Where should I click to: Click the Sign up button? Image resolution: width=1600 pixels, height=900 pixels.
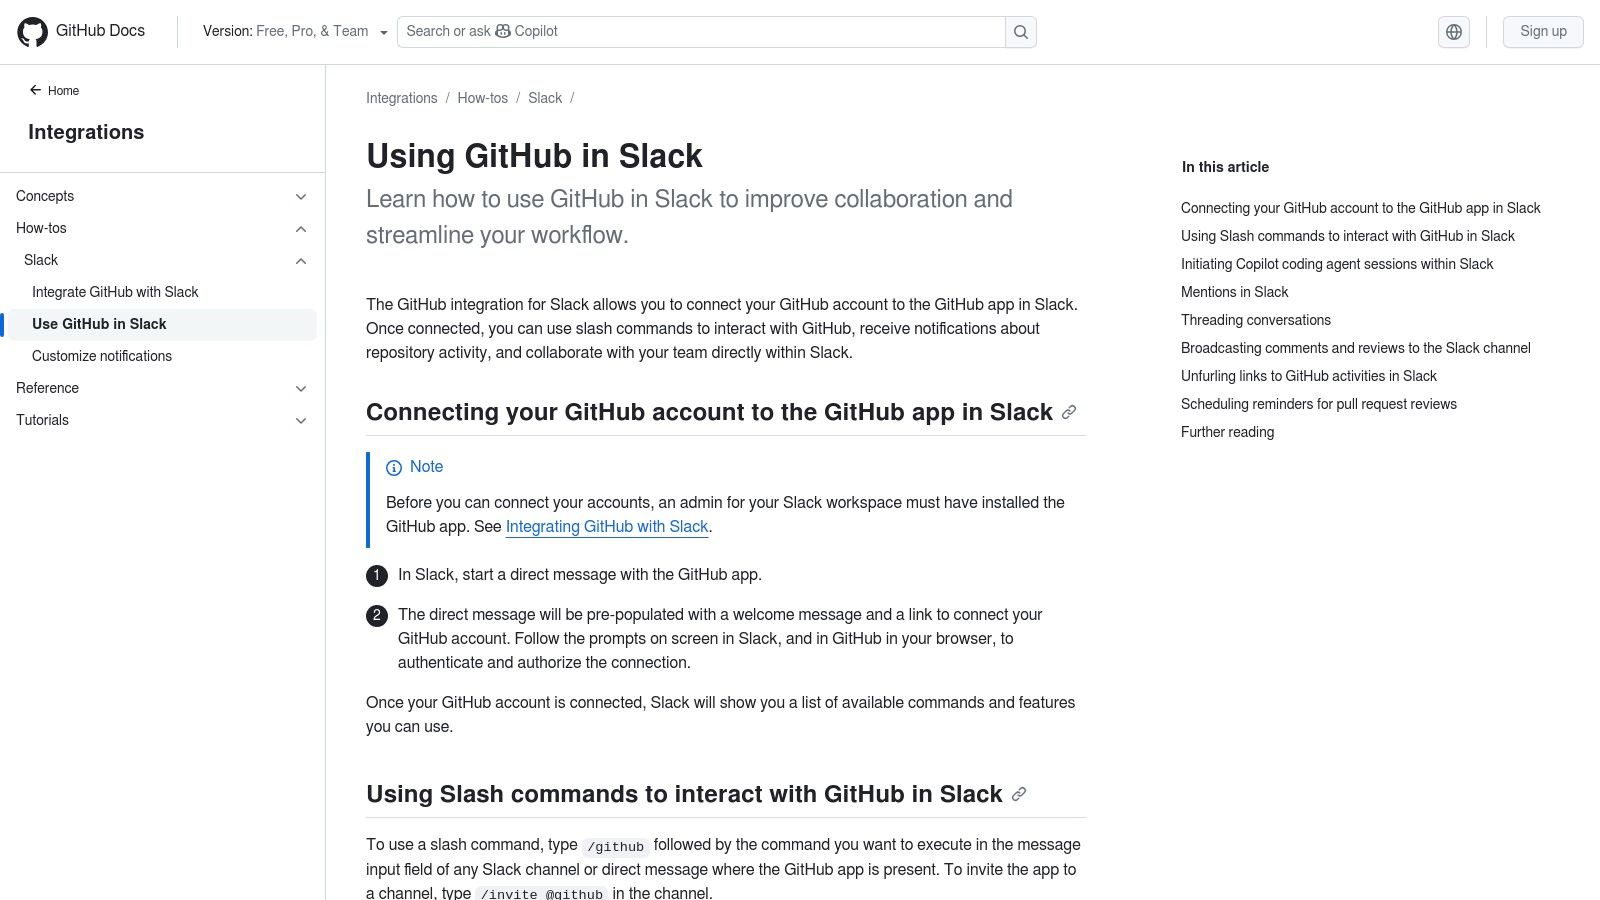tap(1543, 31)
